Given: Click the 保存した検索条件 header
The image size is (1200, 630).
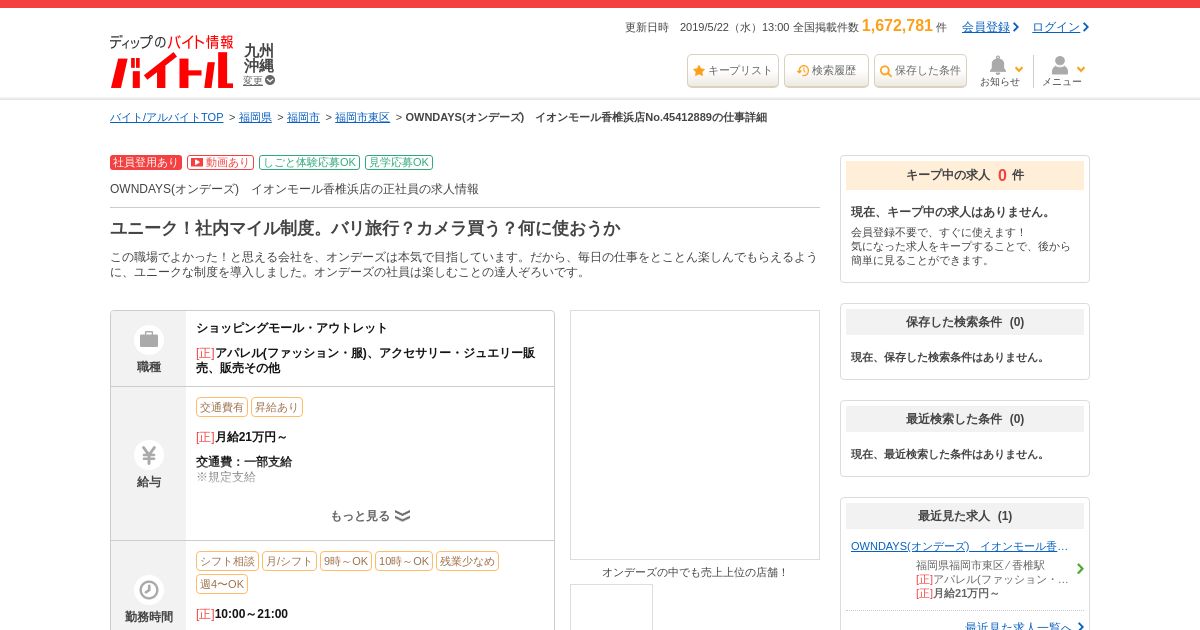Looking at the screenshot, I should (x=965, y=322).
